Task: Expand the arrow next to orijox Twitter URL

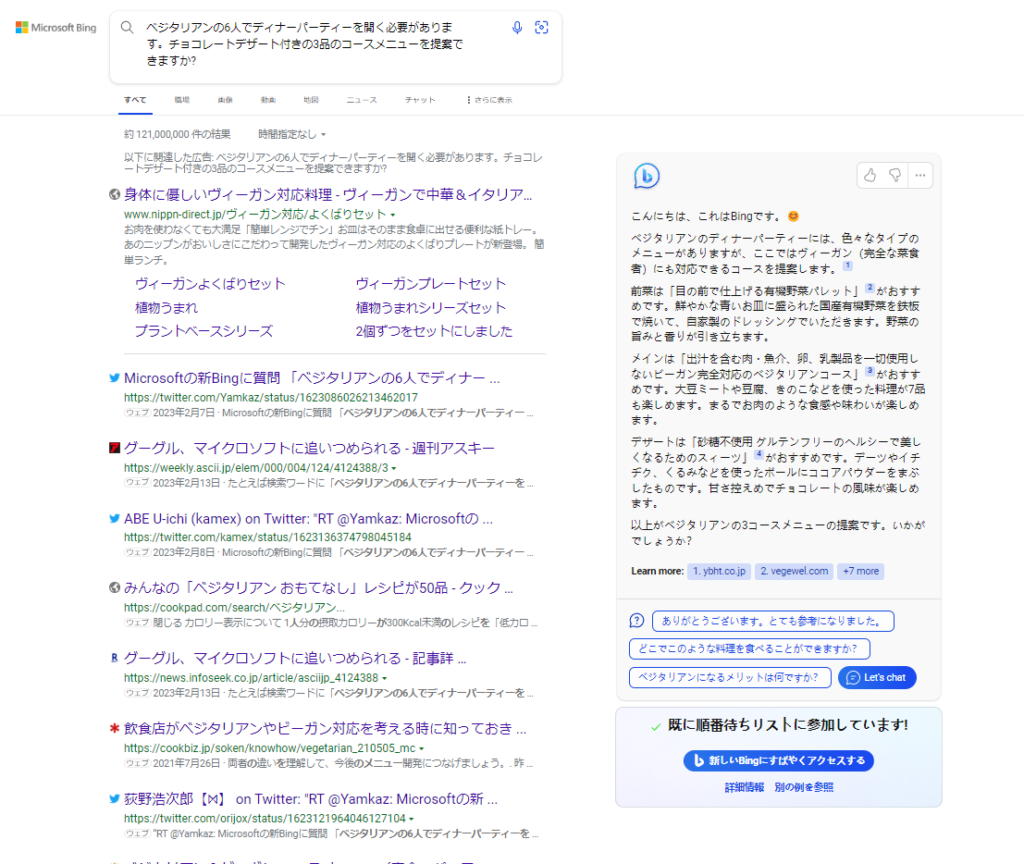Action: (x=411, y=819)
